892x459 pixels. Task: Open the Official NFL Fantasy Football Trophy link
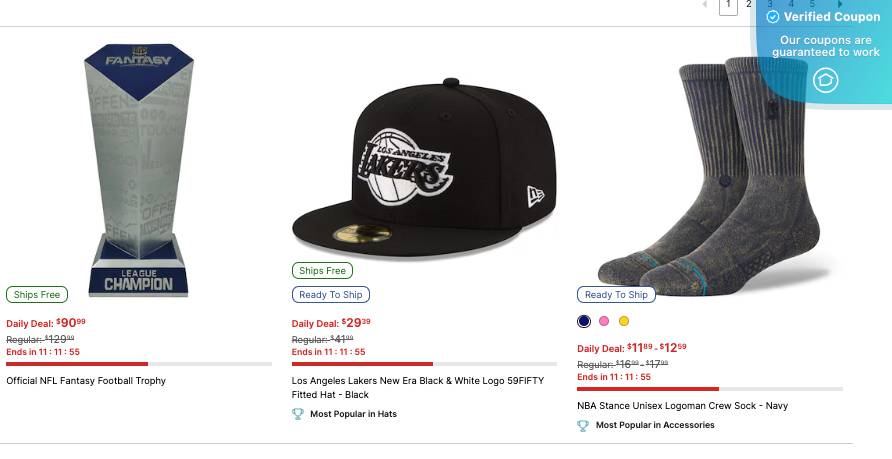pyautogui.click(x=86, y=381)
